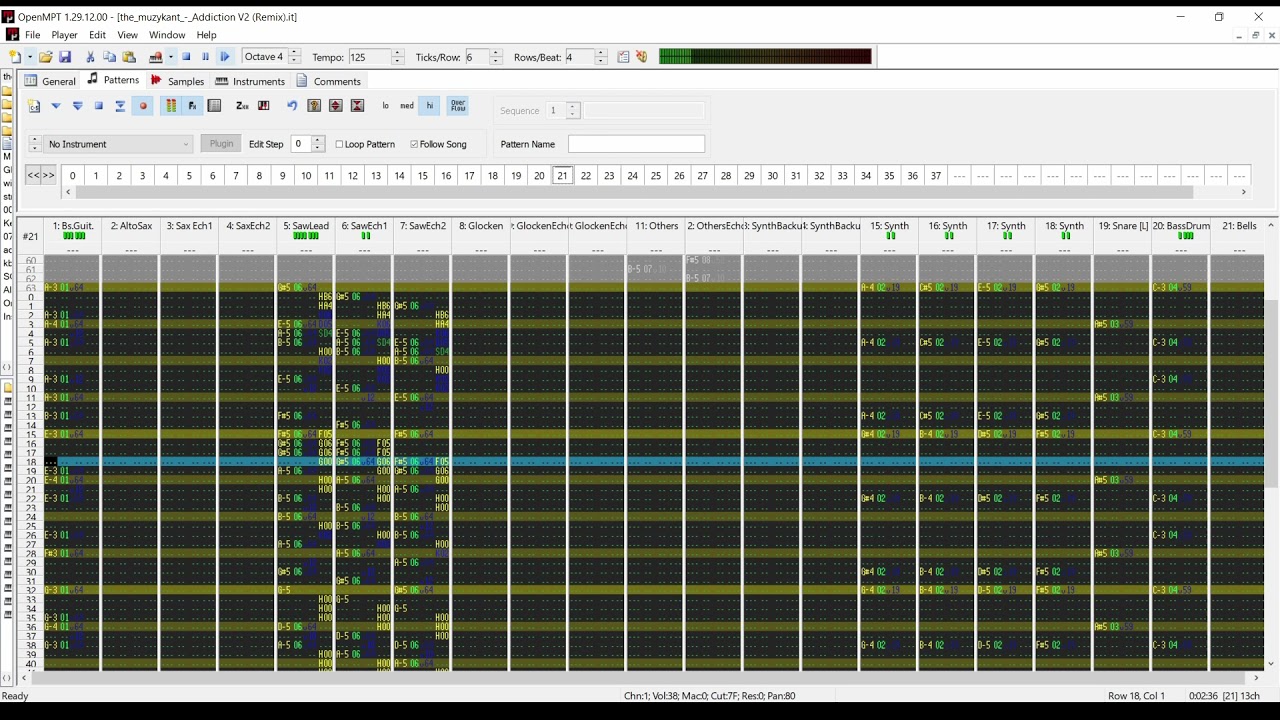Open the Zxx macro configuration
Image resolution: width=1280 pixels, height=720 pixels.
click(242, 106)
